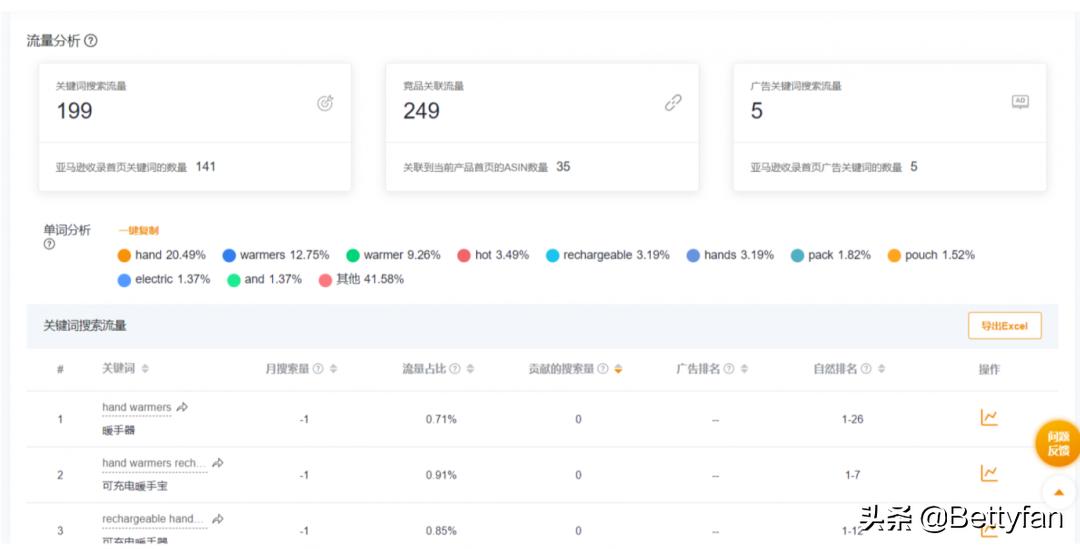The image size is (1080, 549).
Task: Sort by 流量占比 column arrows
Action: pos(470,369)
